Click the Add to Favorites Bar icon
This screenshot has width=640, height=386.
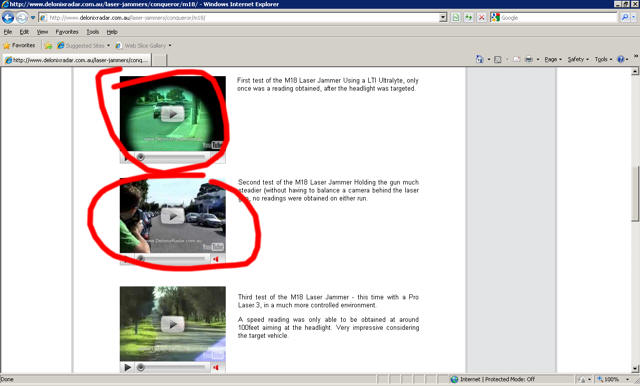point(48,46)
